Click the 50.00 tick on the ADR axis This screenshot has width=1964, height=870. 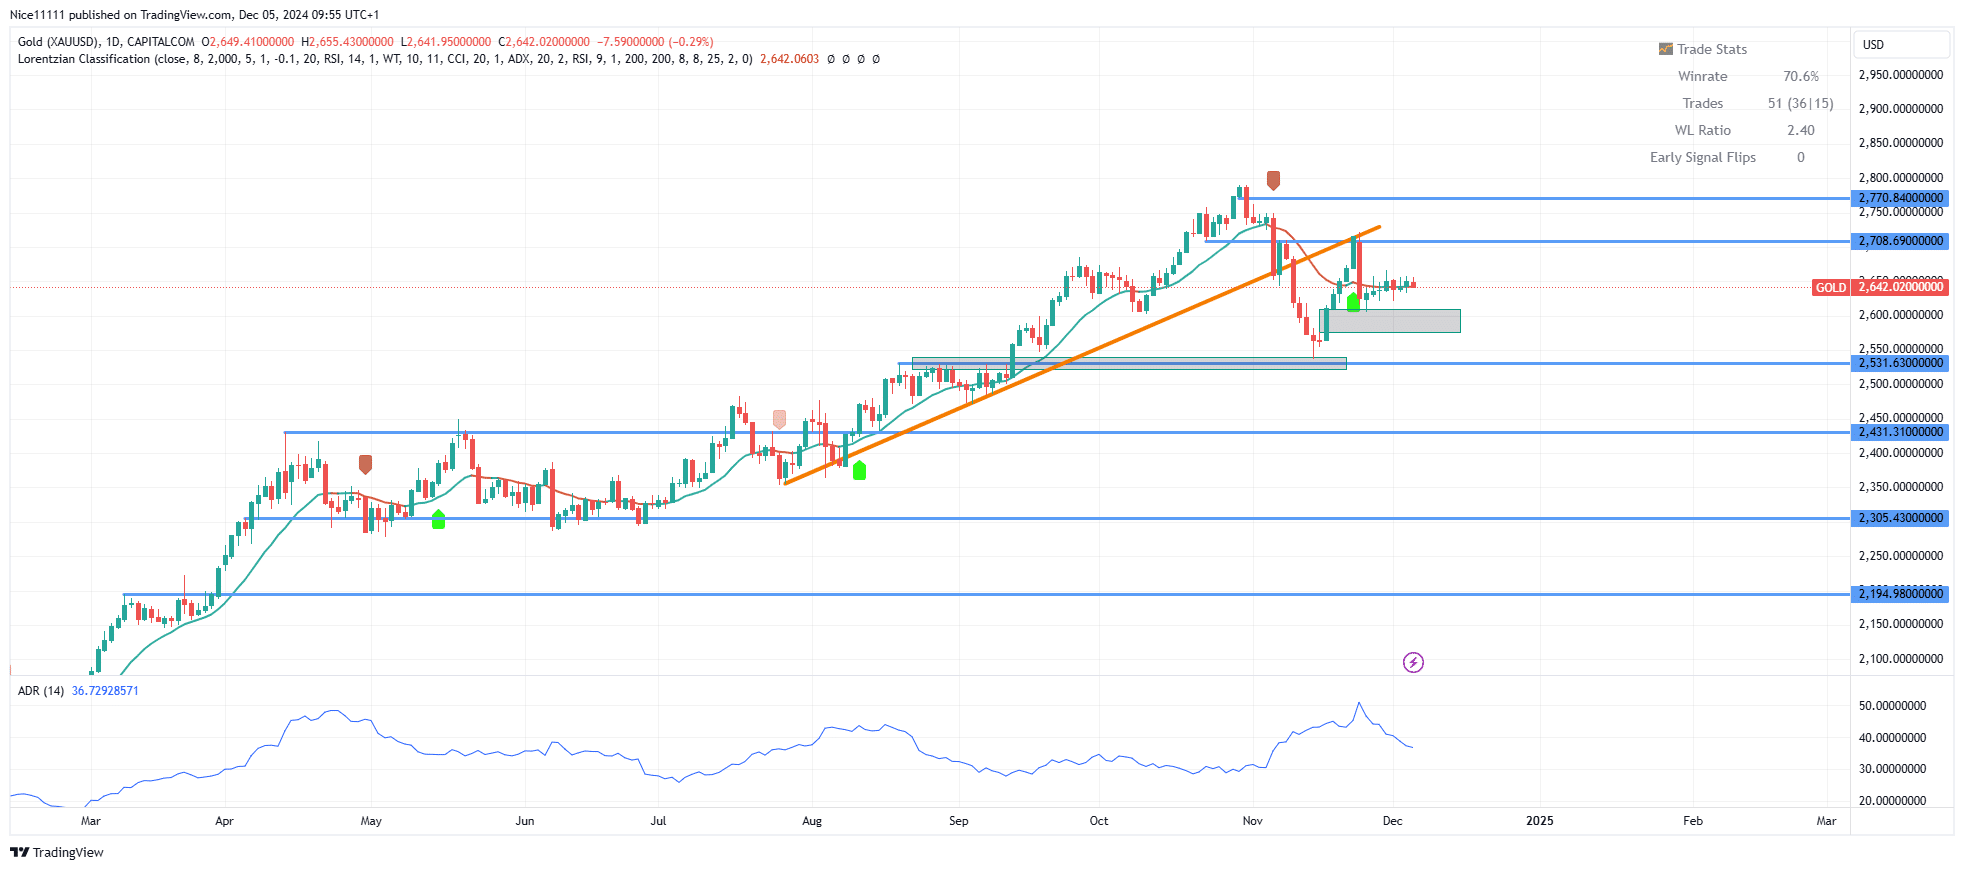click(x=1892, y=706)
